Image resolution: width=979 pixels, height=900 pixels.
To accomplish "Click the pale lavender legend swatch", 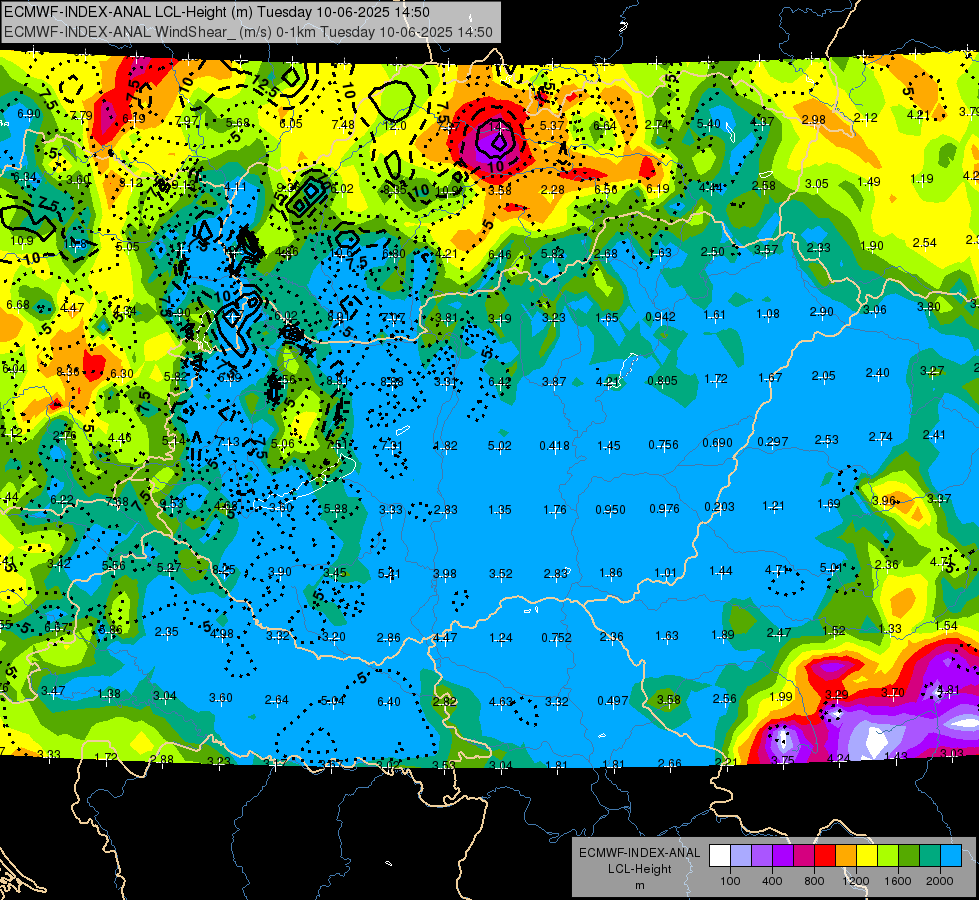I will coord(741,856).
